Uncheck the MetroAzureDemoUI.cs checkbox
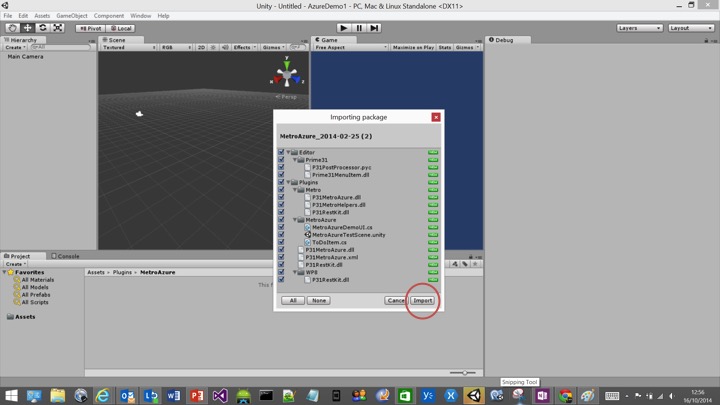This screenshot has height=405, width=720. [x=281, y=227]
